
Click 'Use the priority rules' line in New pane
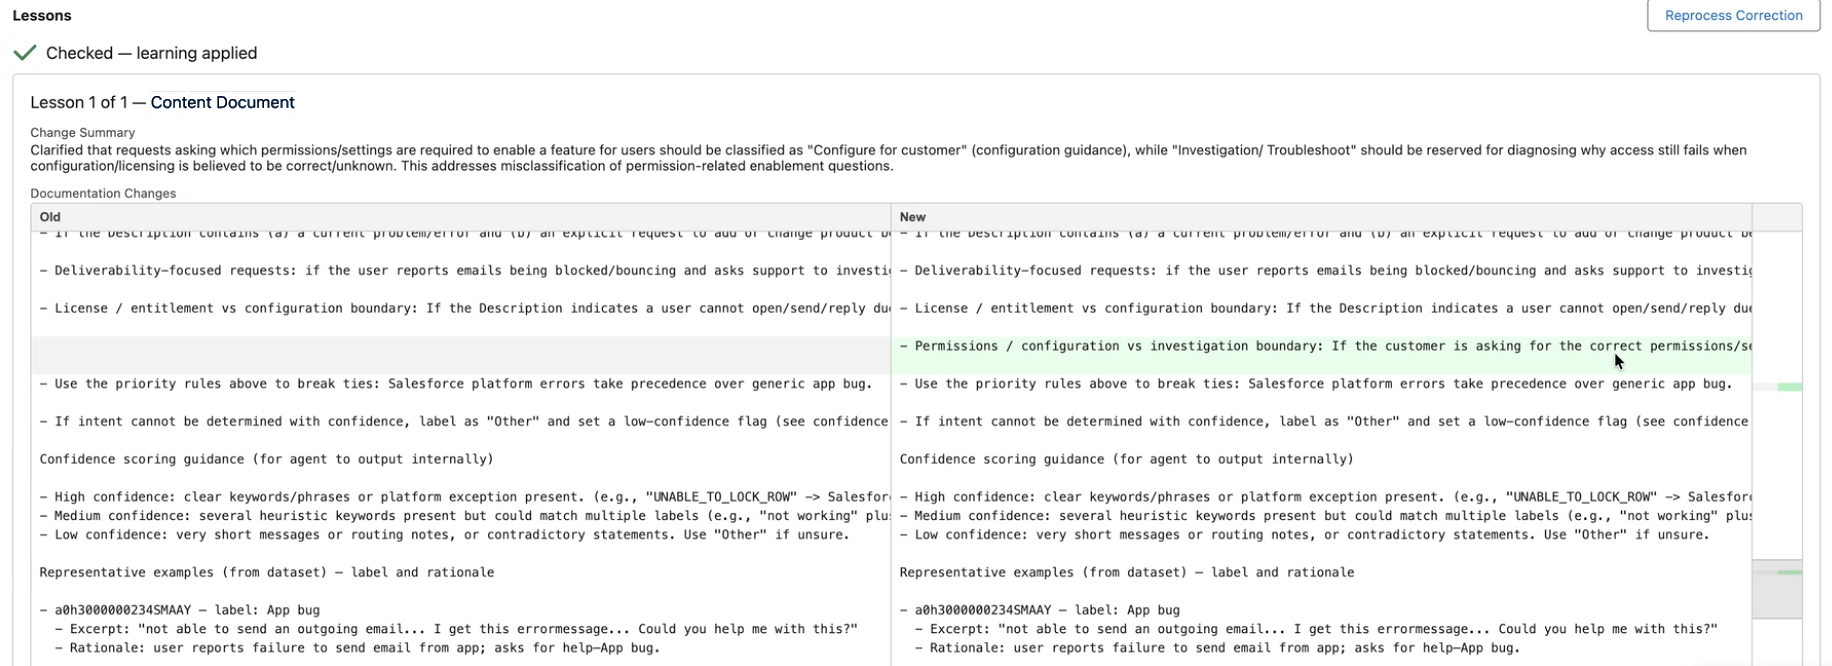click(x=1316, y=384)
